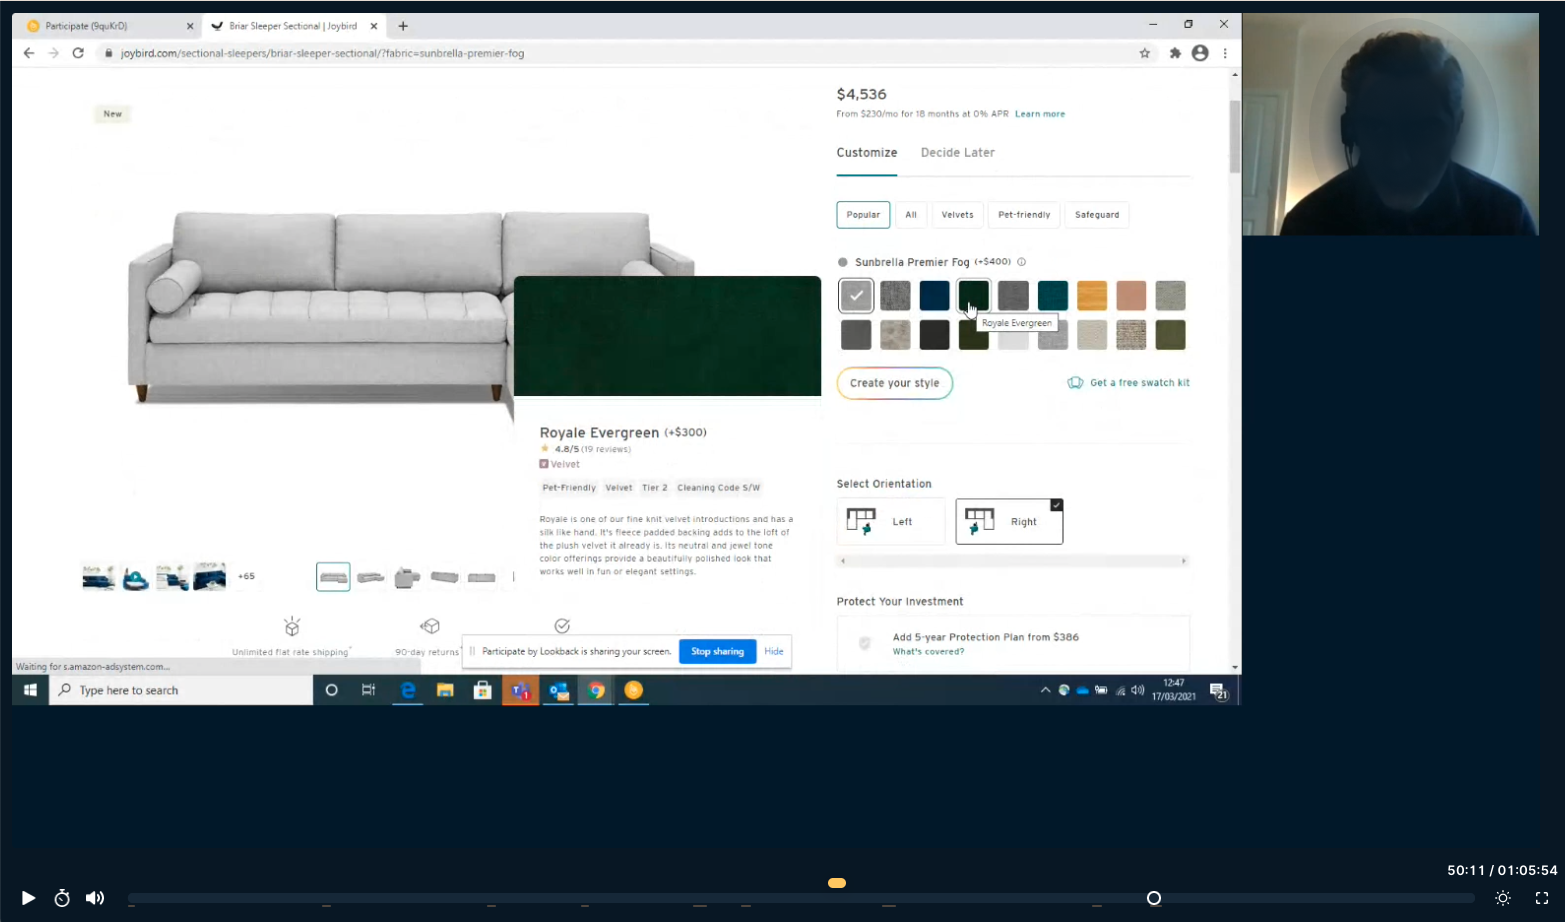Select the Left sectional orientation
1565x922 pixels.
(889, 521)
